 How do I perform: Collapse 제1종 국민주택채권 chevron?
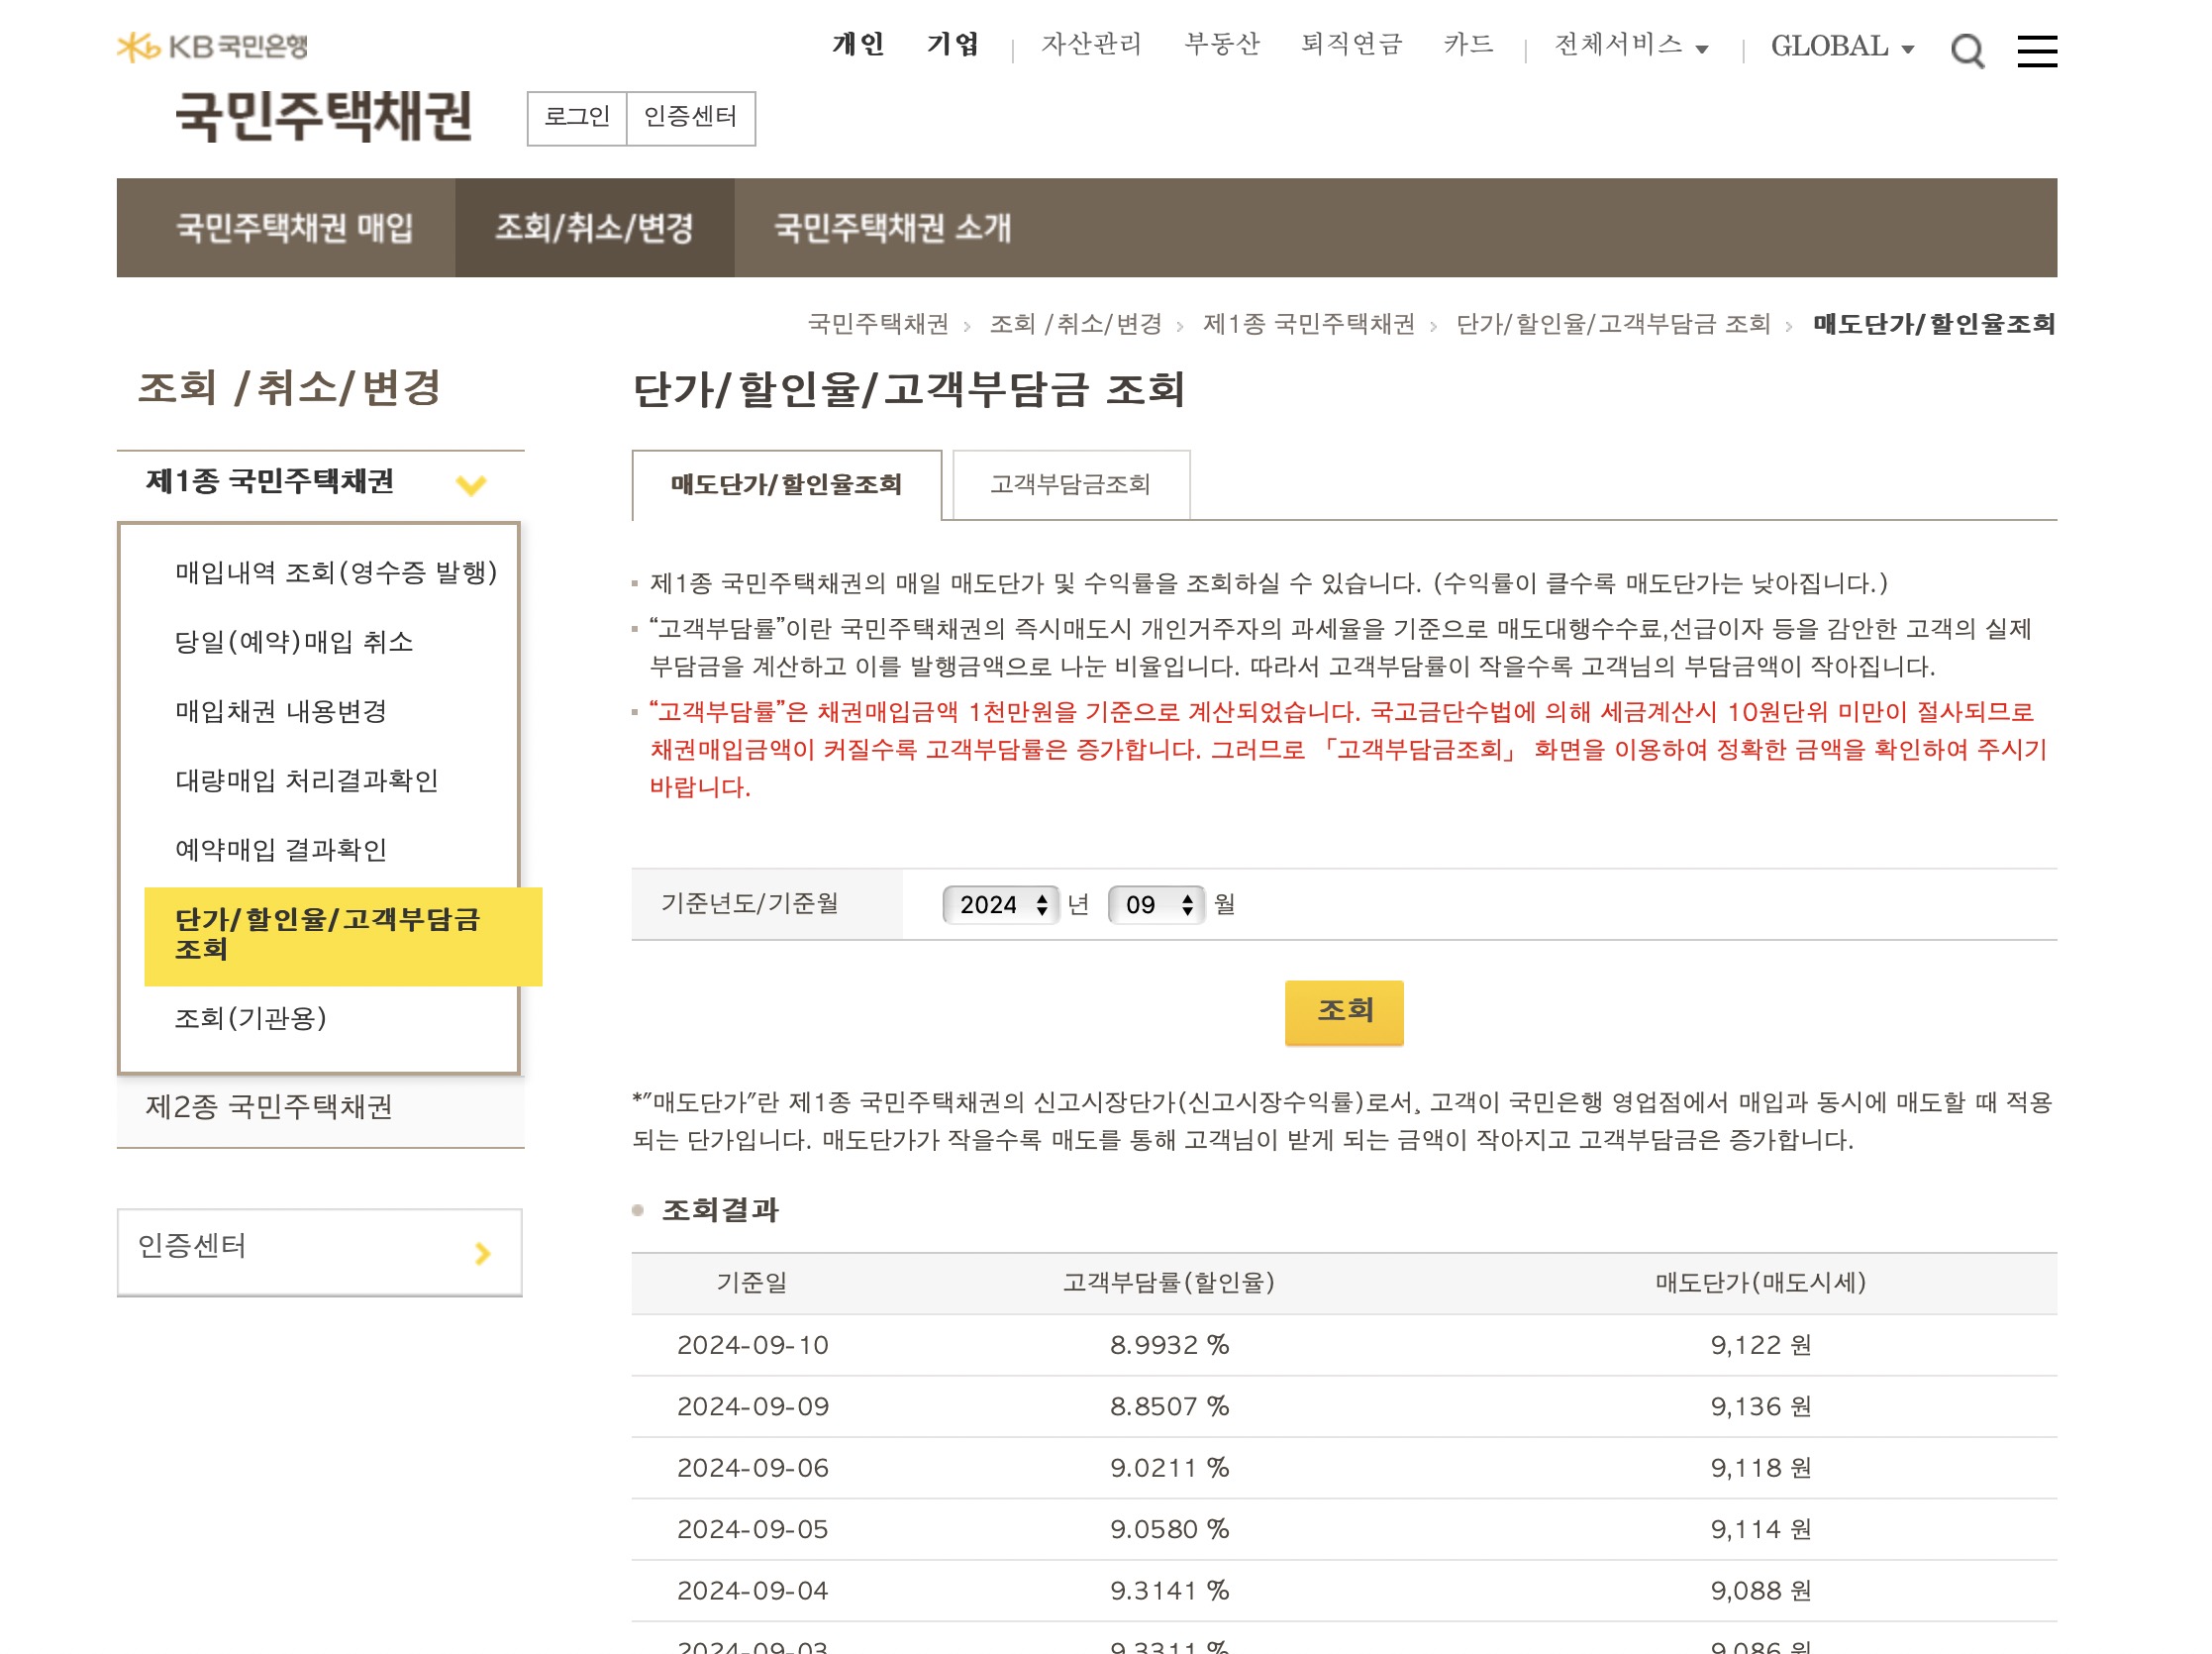point(471,485)
